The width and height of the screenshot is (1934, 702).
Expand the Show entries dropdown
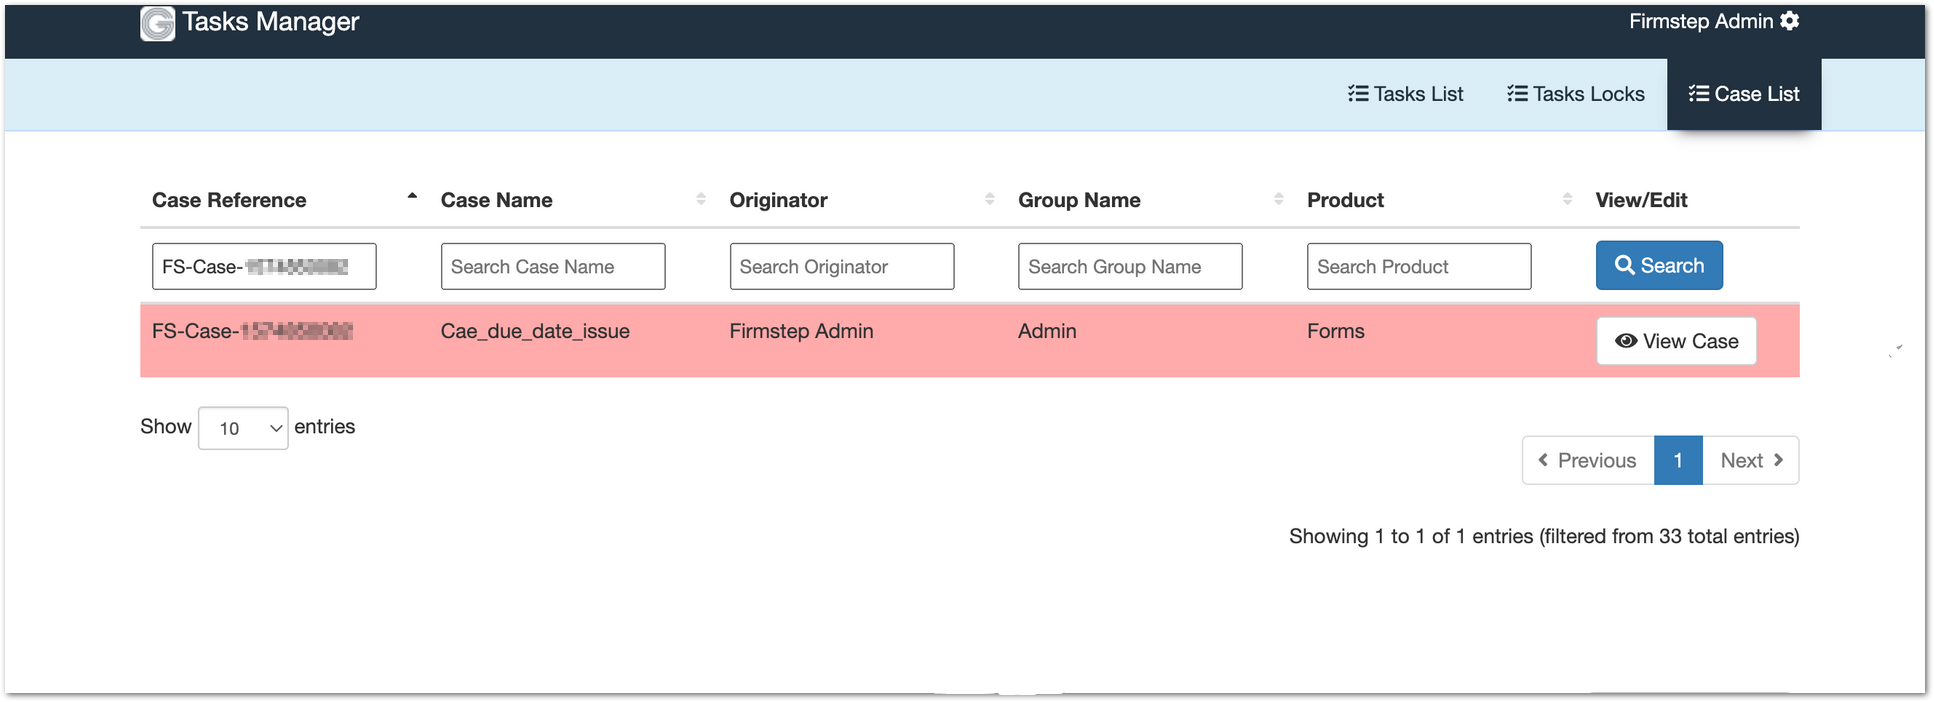tap(243, 428)
